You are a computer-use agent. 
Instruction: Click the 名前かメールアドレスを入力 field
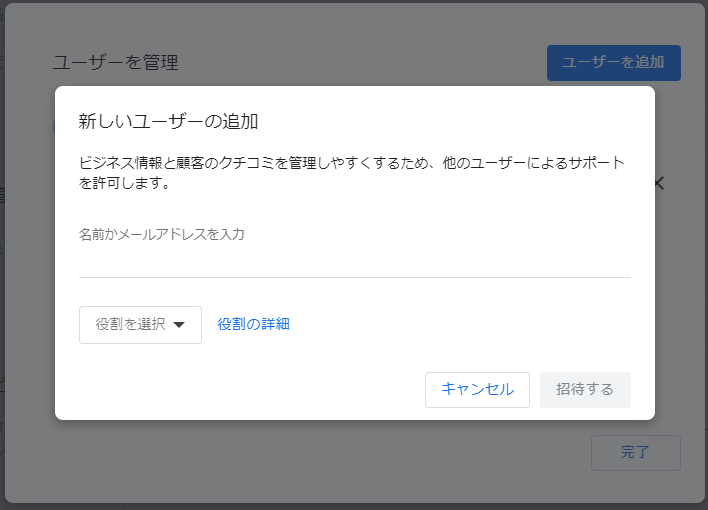click(x=354, y=251)
